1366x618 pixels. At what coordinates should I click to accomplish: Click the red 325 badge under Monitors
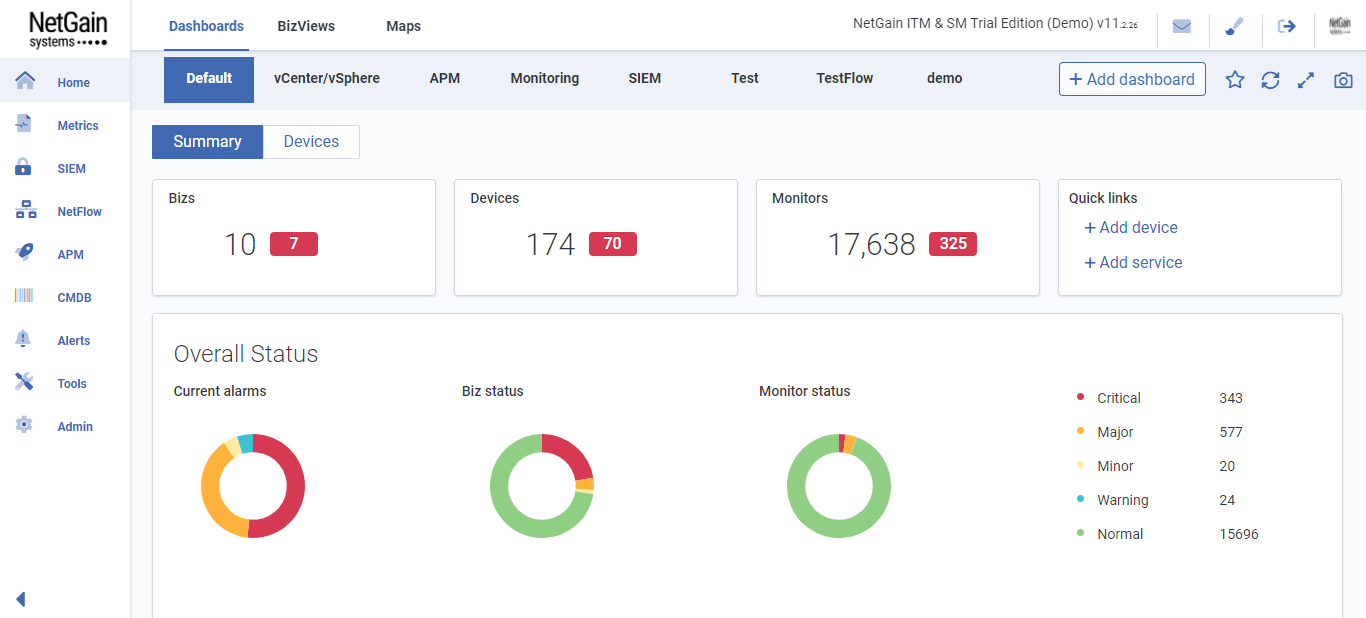[x=953, y=244]
